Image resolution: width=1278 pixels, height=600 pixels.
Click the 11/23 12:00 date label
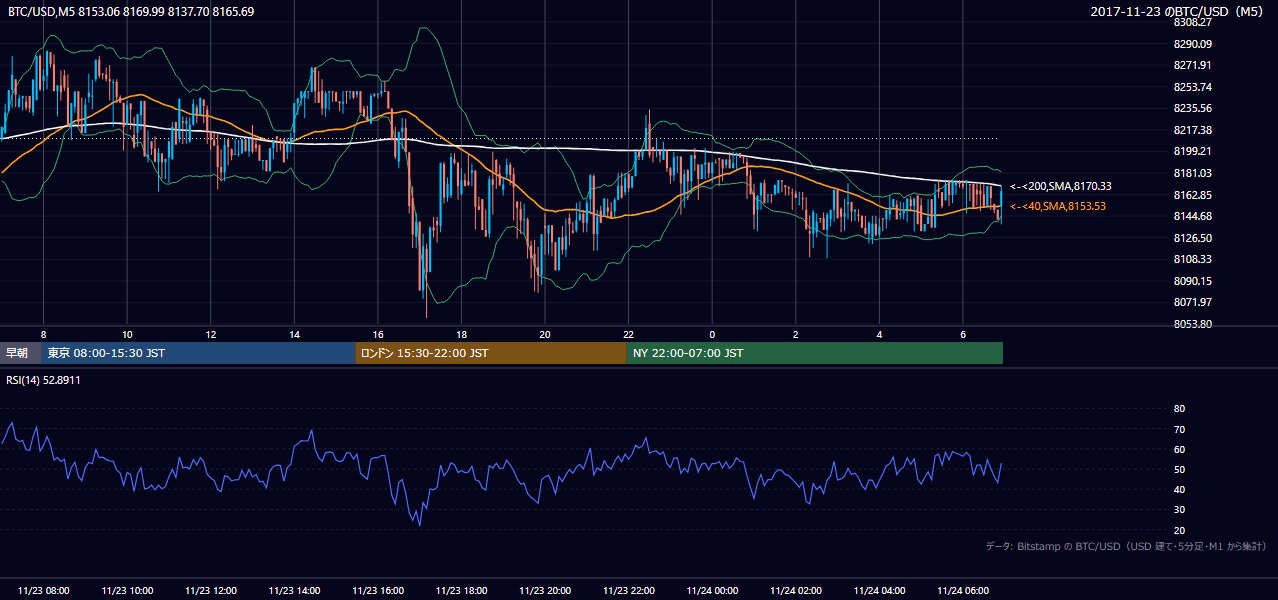tap(211, 591)
